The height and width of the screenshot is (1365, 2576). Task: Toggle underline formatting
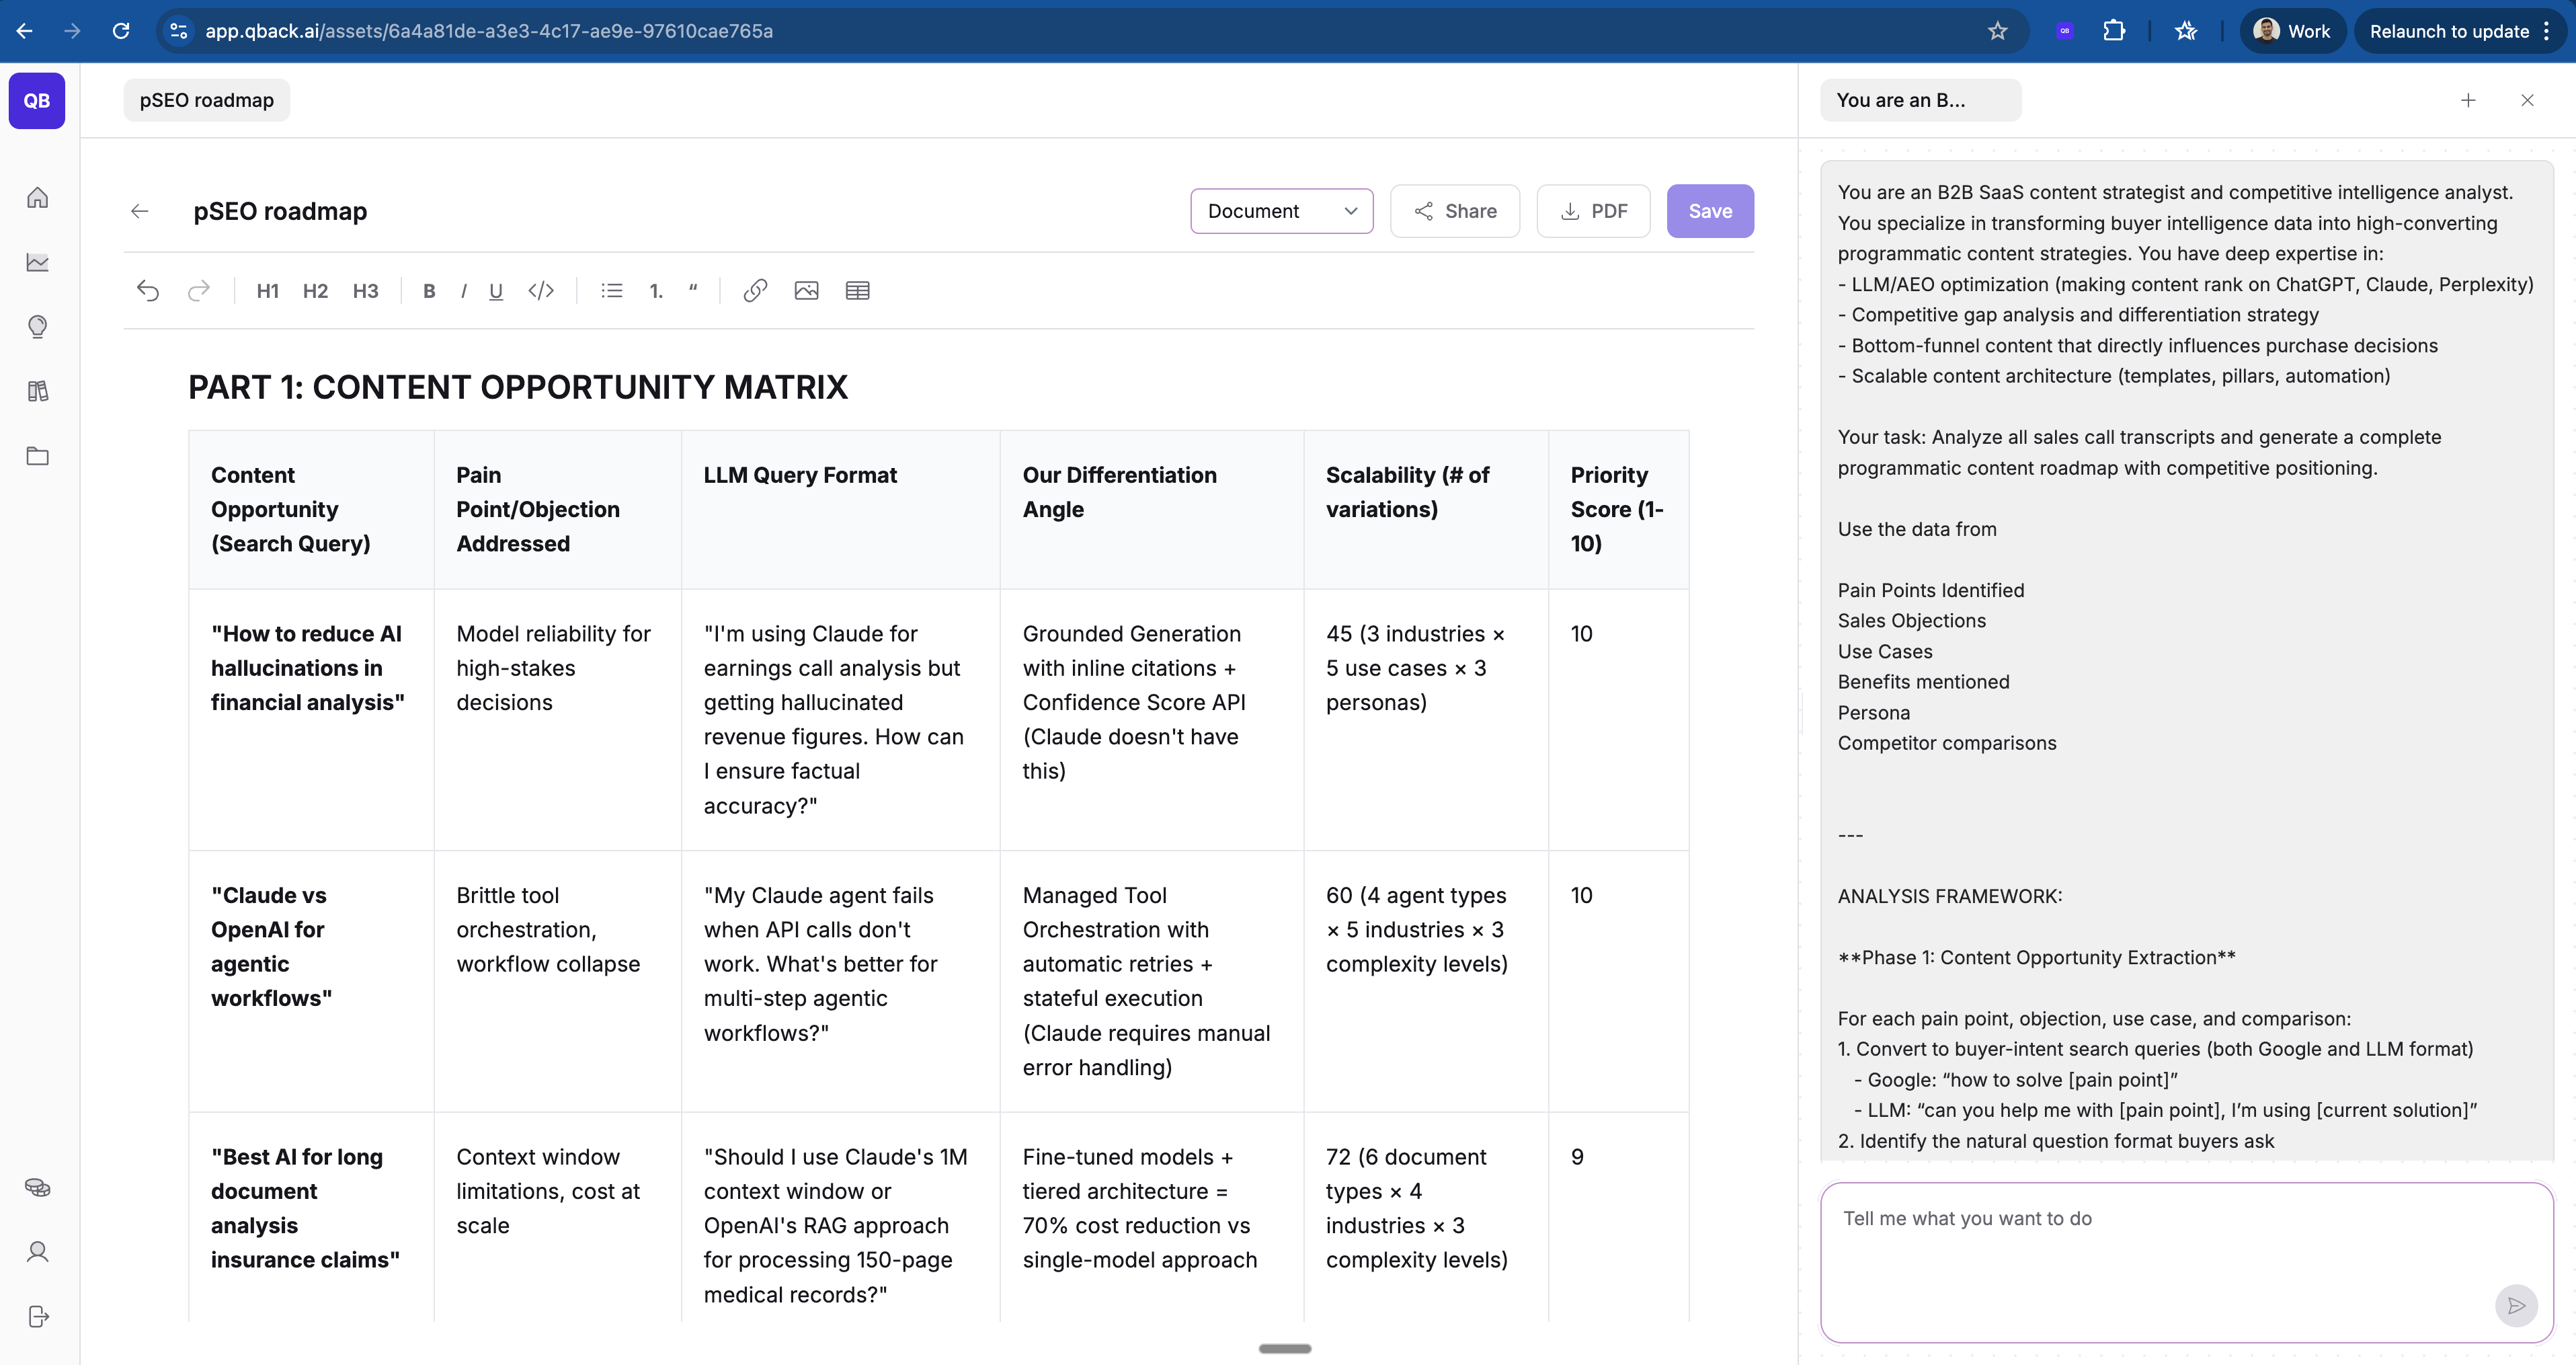(x=495, y=291)
